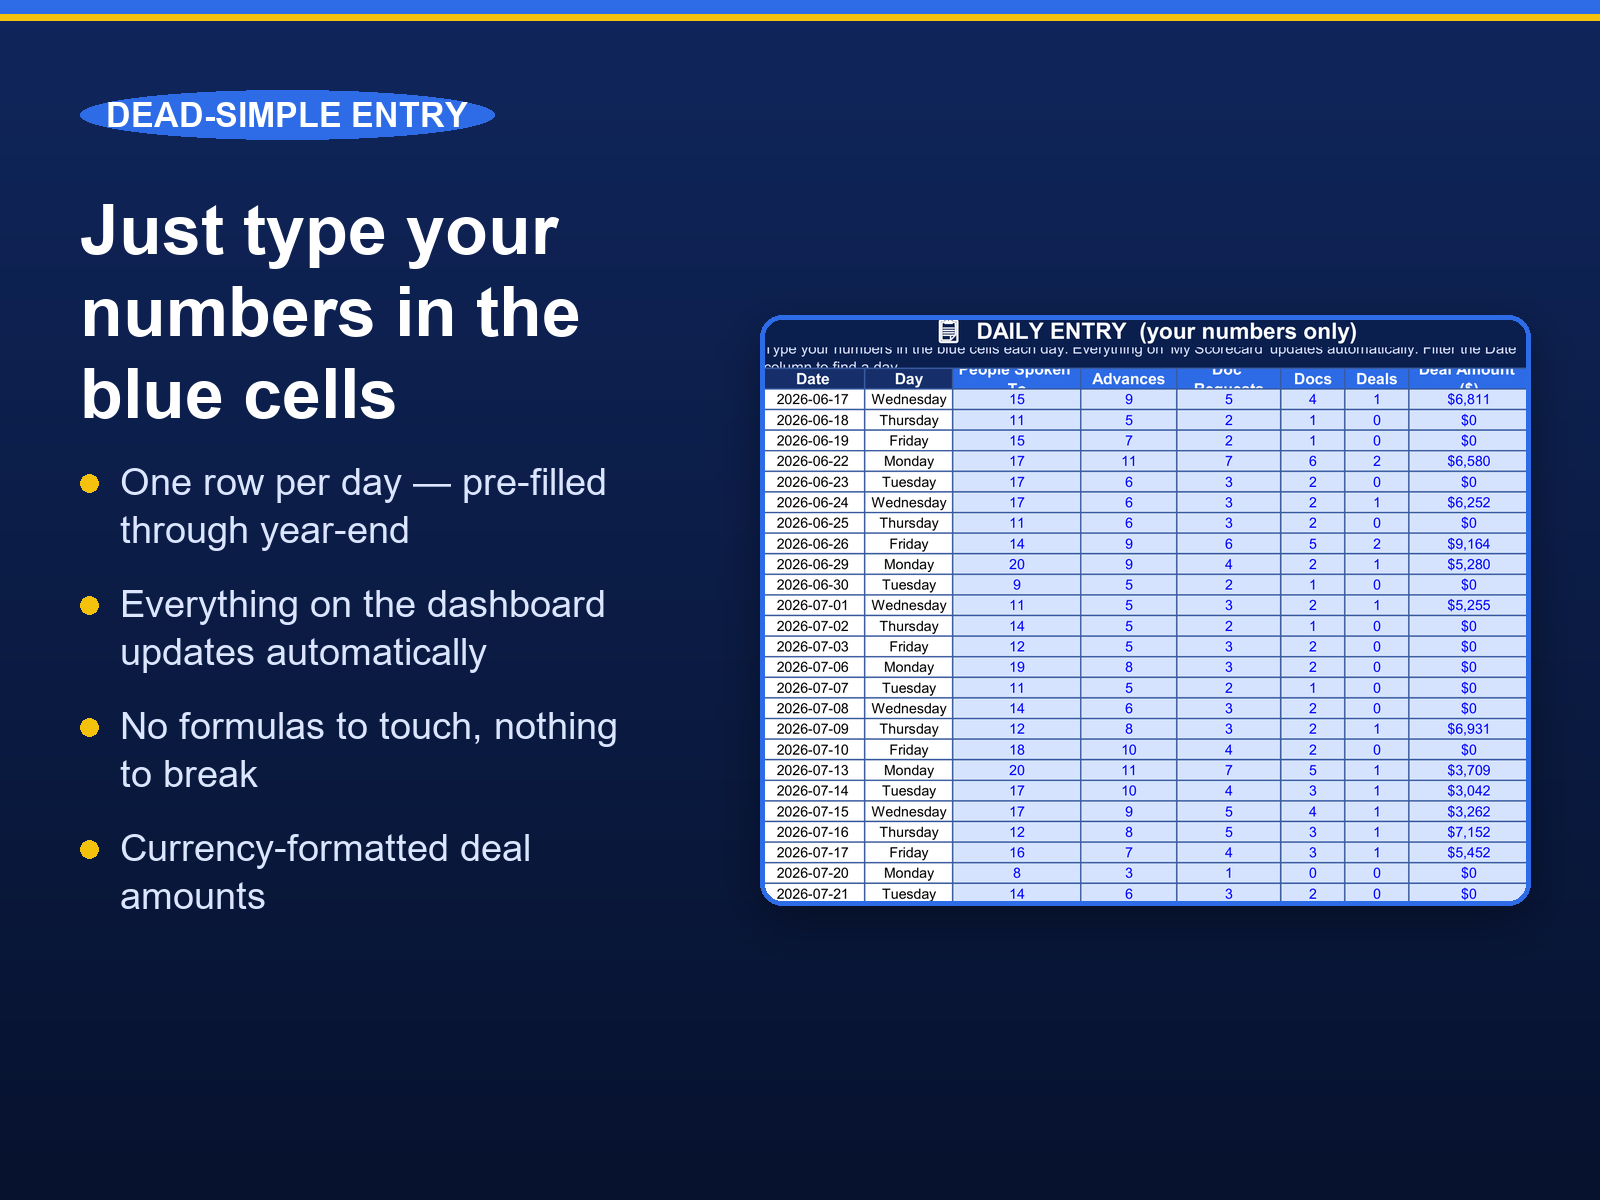Select the Day column header
The height and width of the screenshot is (1200, 1600).
pyautogui.click(x=908, y=379)
